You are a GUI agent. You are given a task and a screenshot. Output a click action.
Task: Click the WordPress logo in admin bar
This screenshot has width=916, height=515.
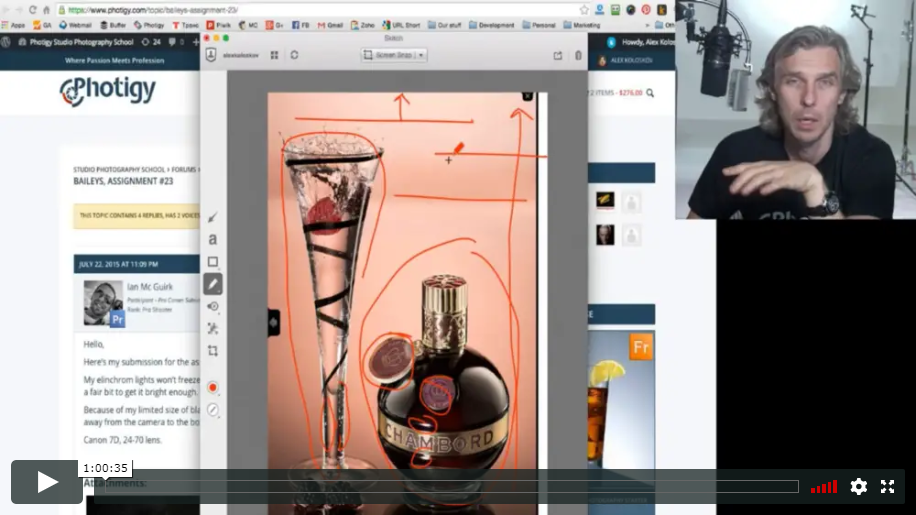coord(6,42)
